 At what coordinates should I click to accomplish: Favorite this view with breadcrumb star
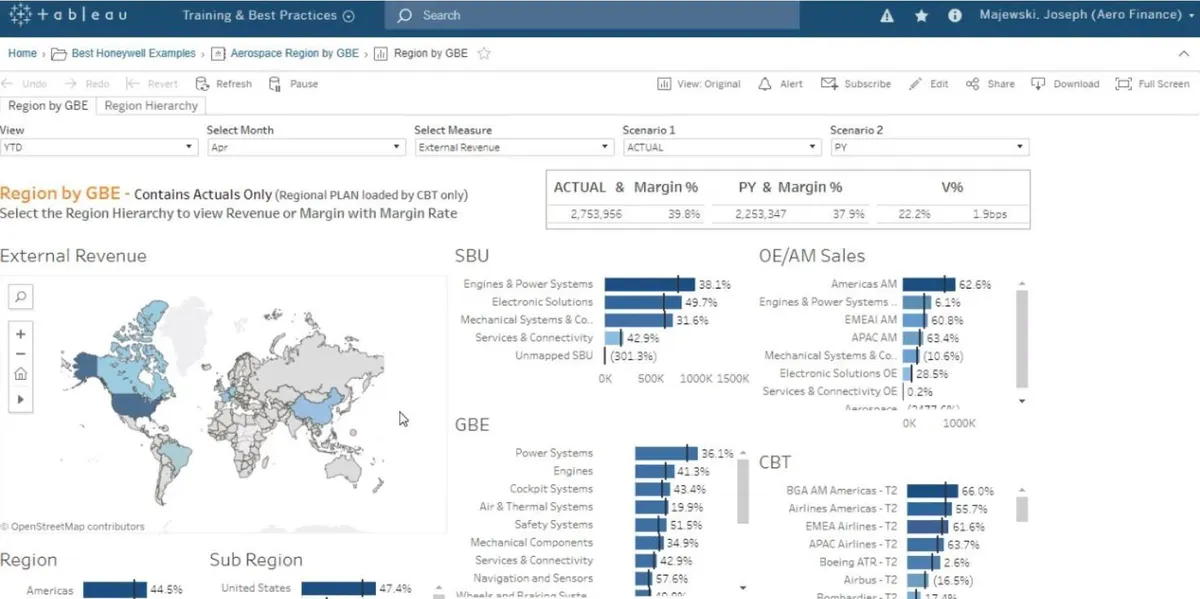coord(485,53)
